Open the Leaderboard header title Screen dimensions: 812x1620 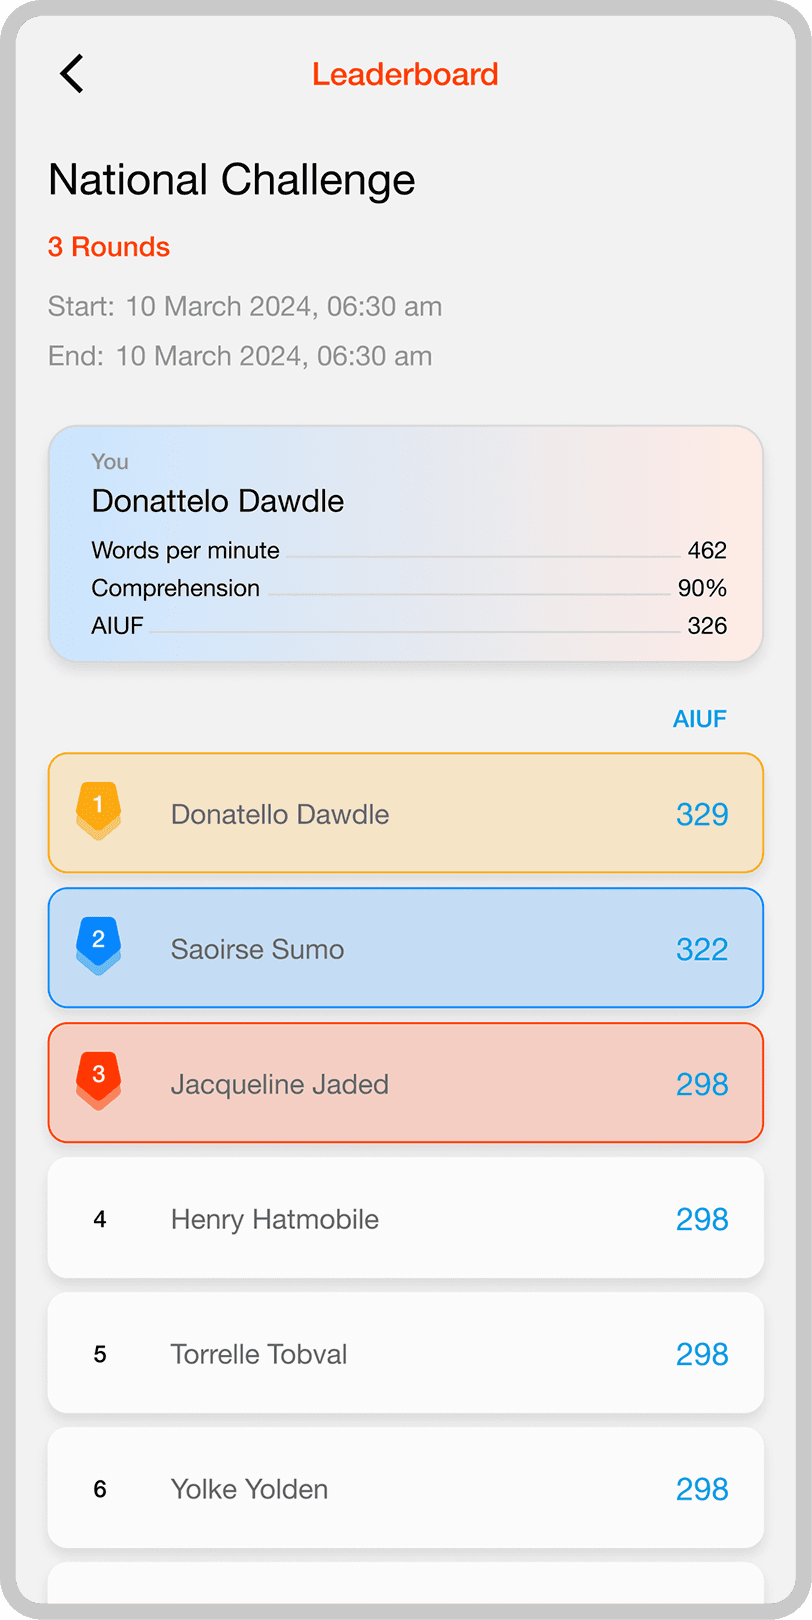point(405,74)
